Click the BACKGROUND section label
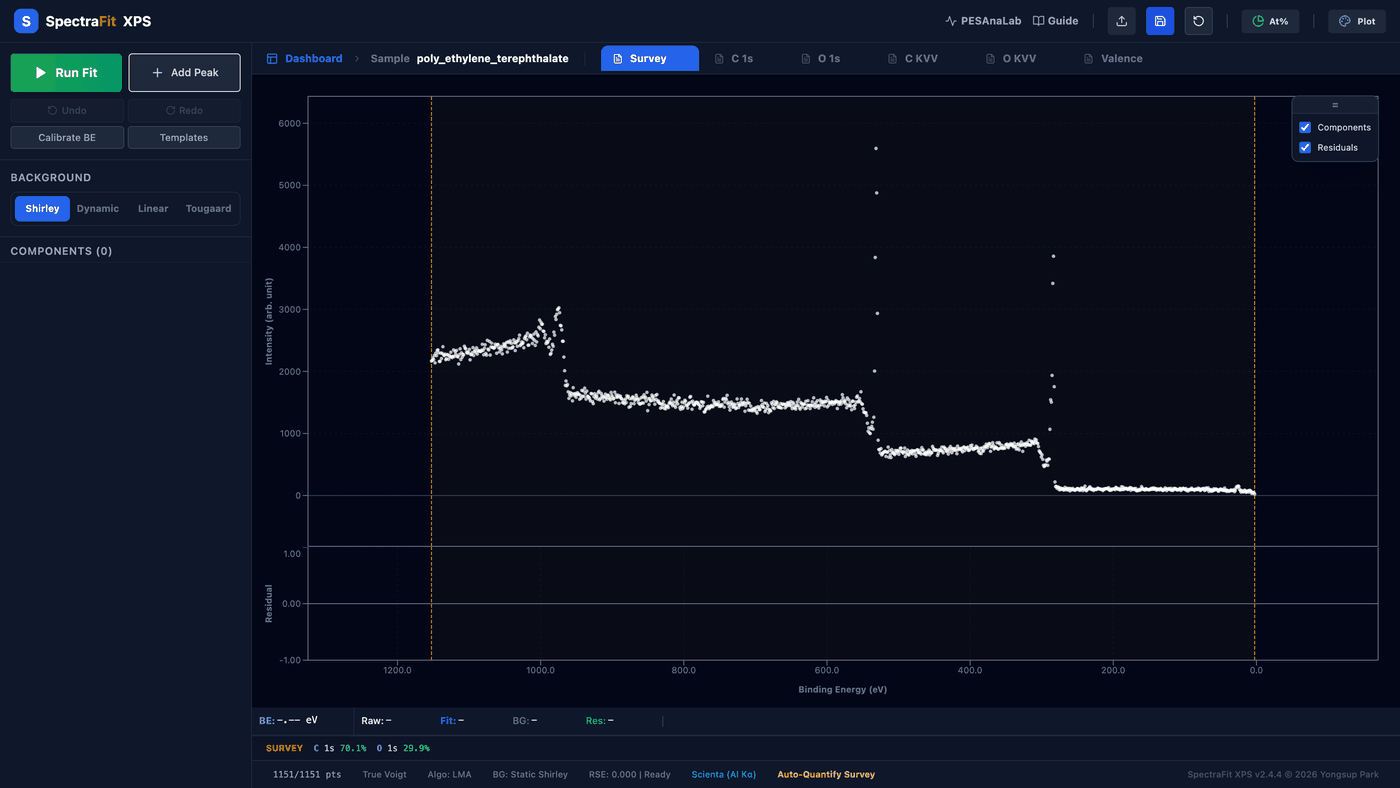1400x788 pixels. [x=51, y=178]
